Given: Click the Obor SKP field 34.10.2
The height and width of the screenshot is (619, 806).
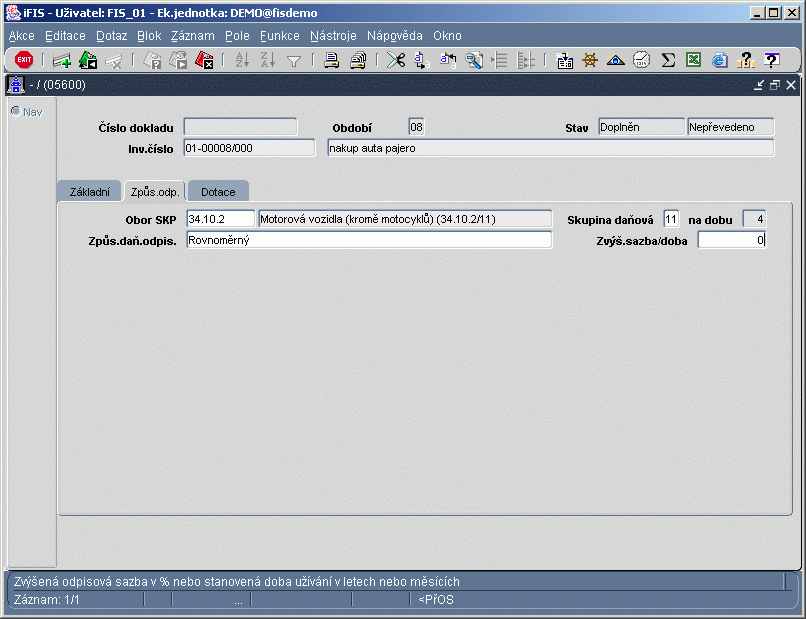Looking at the screenshot, I should click(221, 219).
